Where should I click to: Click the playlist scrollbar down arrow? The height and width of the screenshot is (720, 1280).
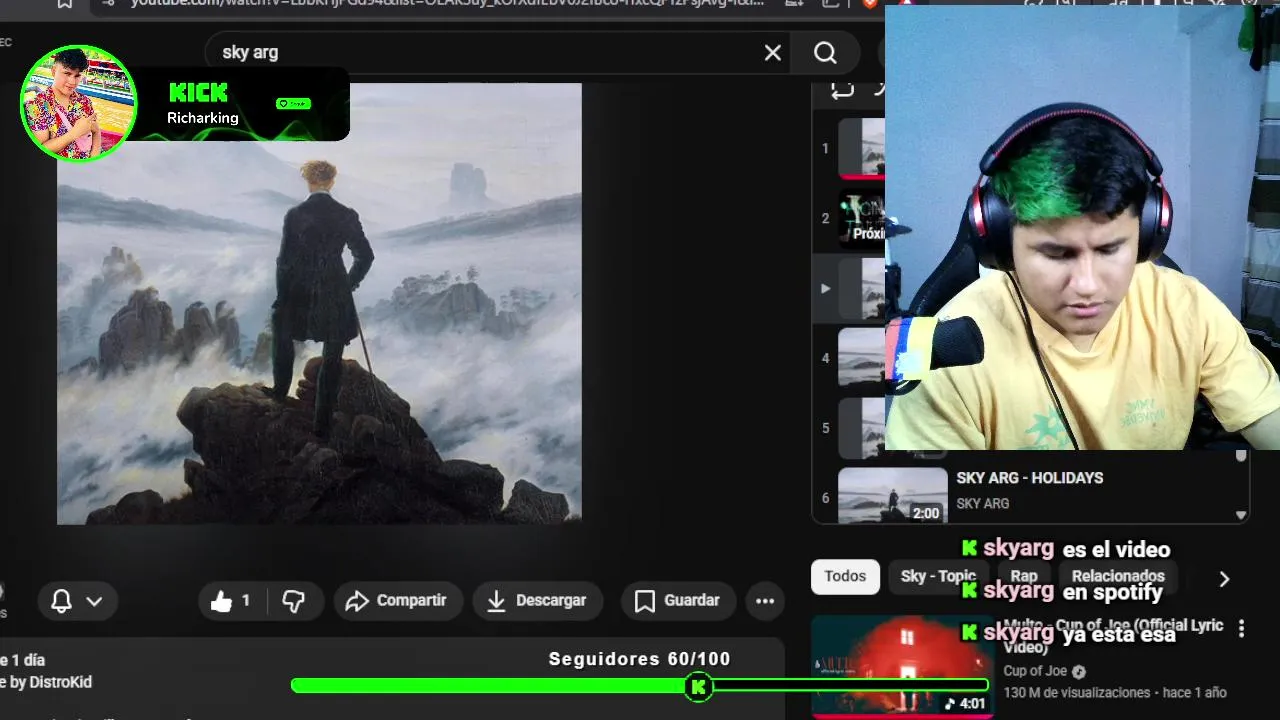point(1241,515)
